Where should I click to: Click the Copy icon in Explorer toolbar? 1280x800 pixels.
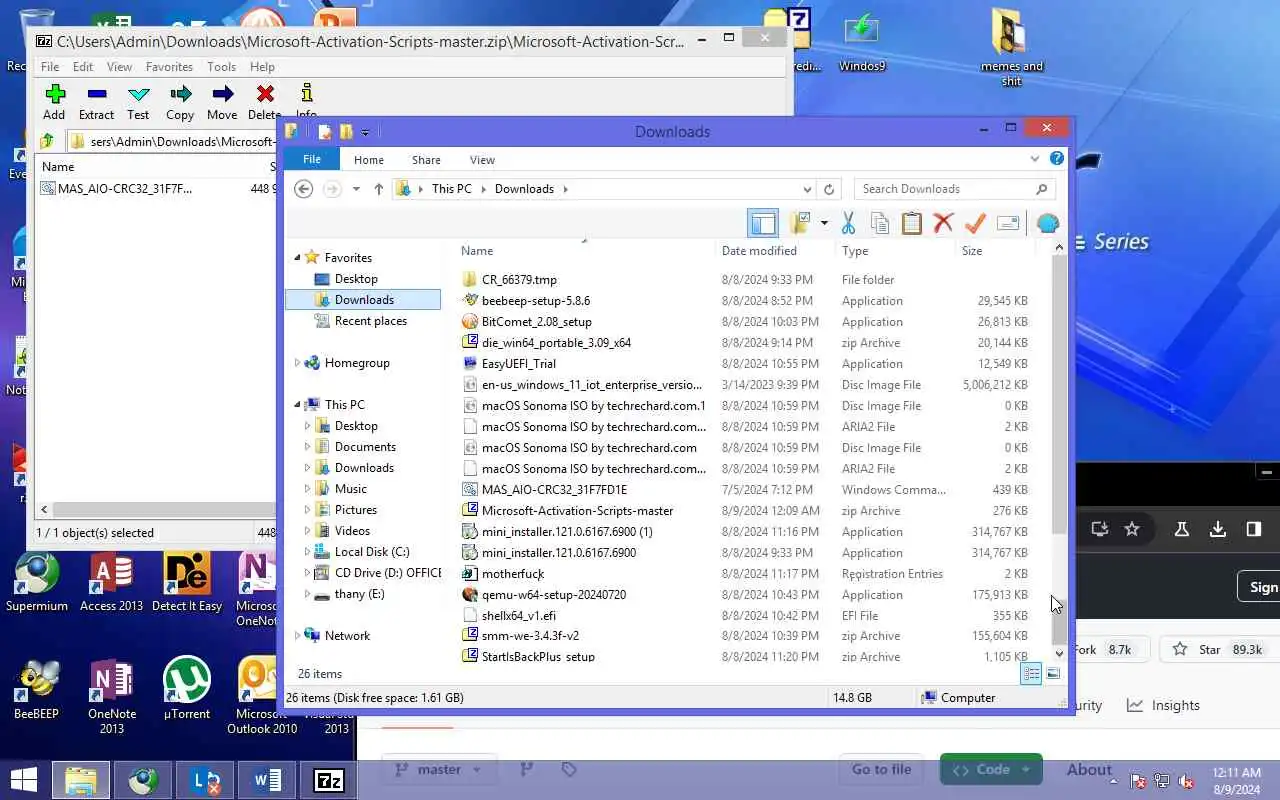tap(880, 223)
